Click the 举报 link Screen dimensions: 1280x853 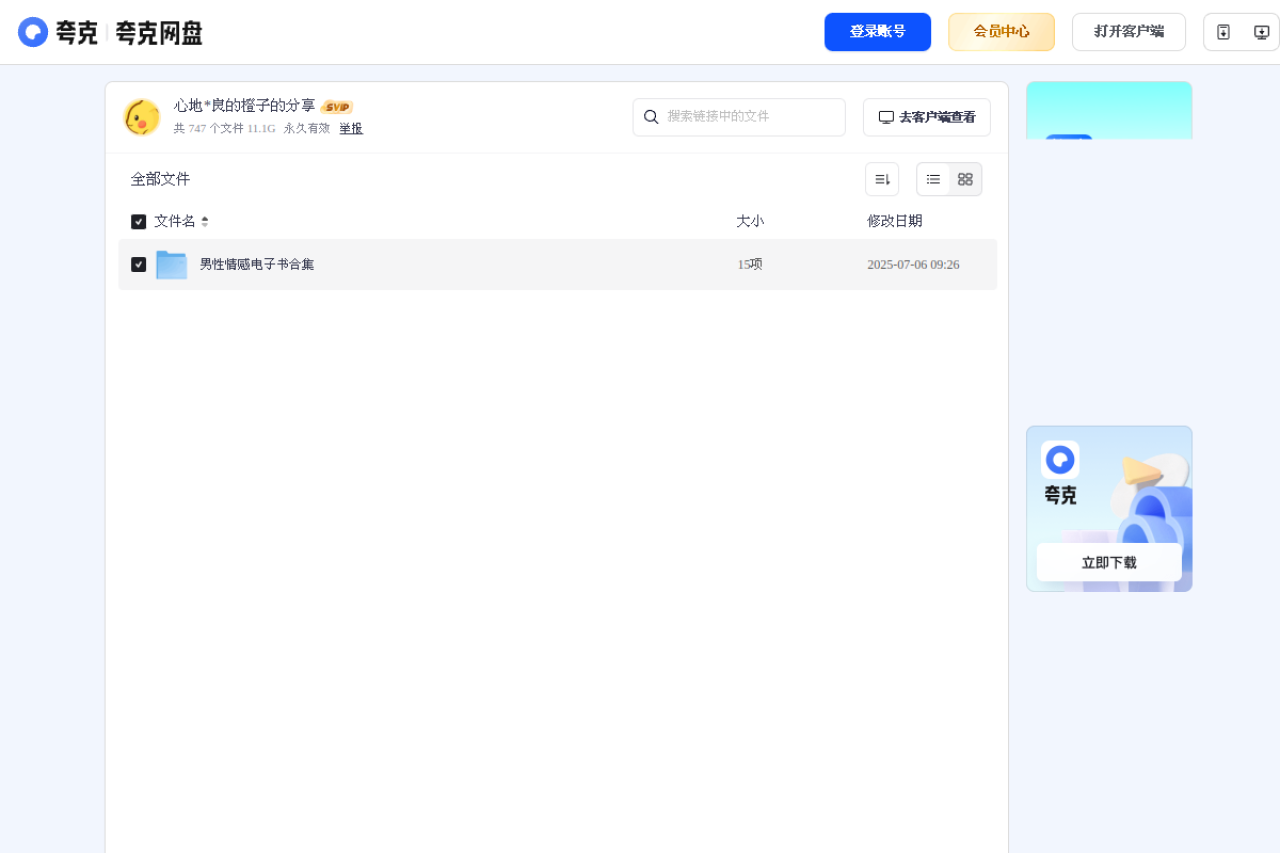[350, 128]
